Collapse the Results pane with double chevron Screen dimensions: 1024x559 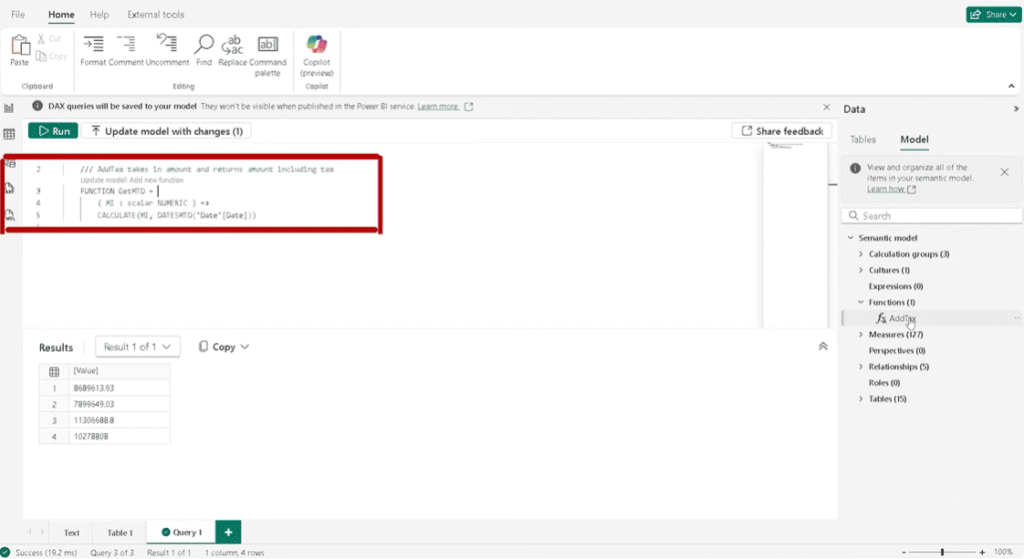point(823,347)
